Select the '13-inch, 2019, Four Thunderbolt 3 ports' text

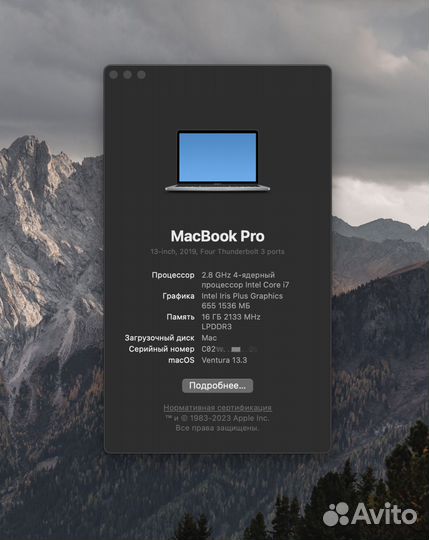(217, 252)
